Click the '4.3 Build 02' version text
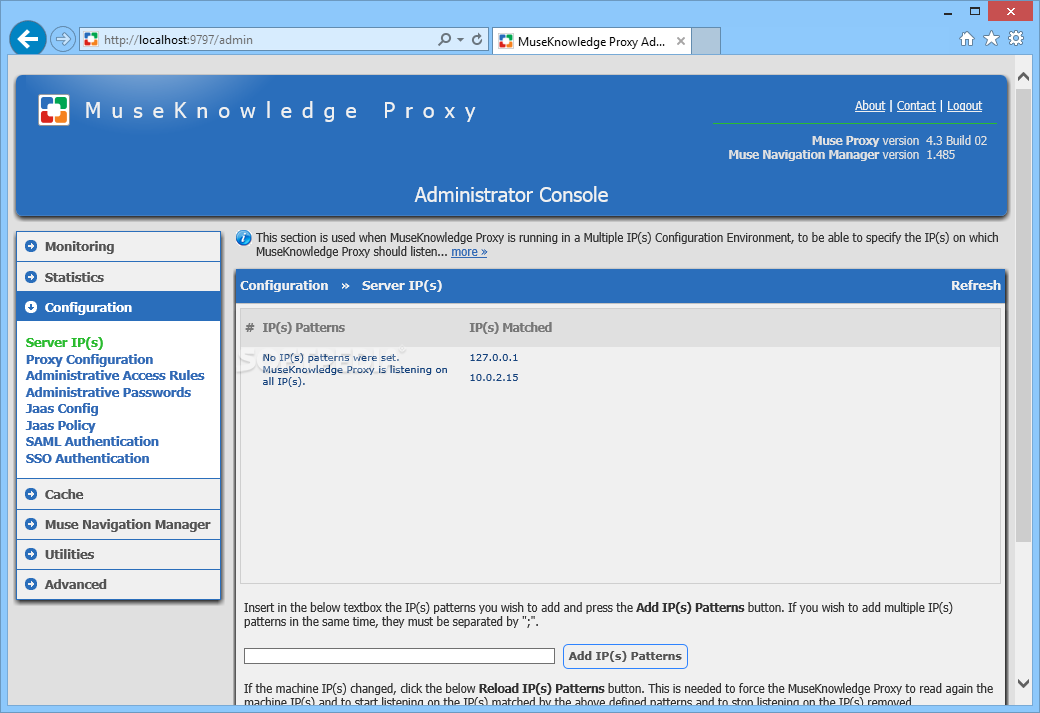Screen dimensions: 1040x713 tap(956, 141)
